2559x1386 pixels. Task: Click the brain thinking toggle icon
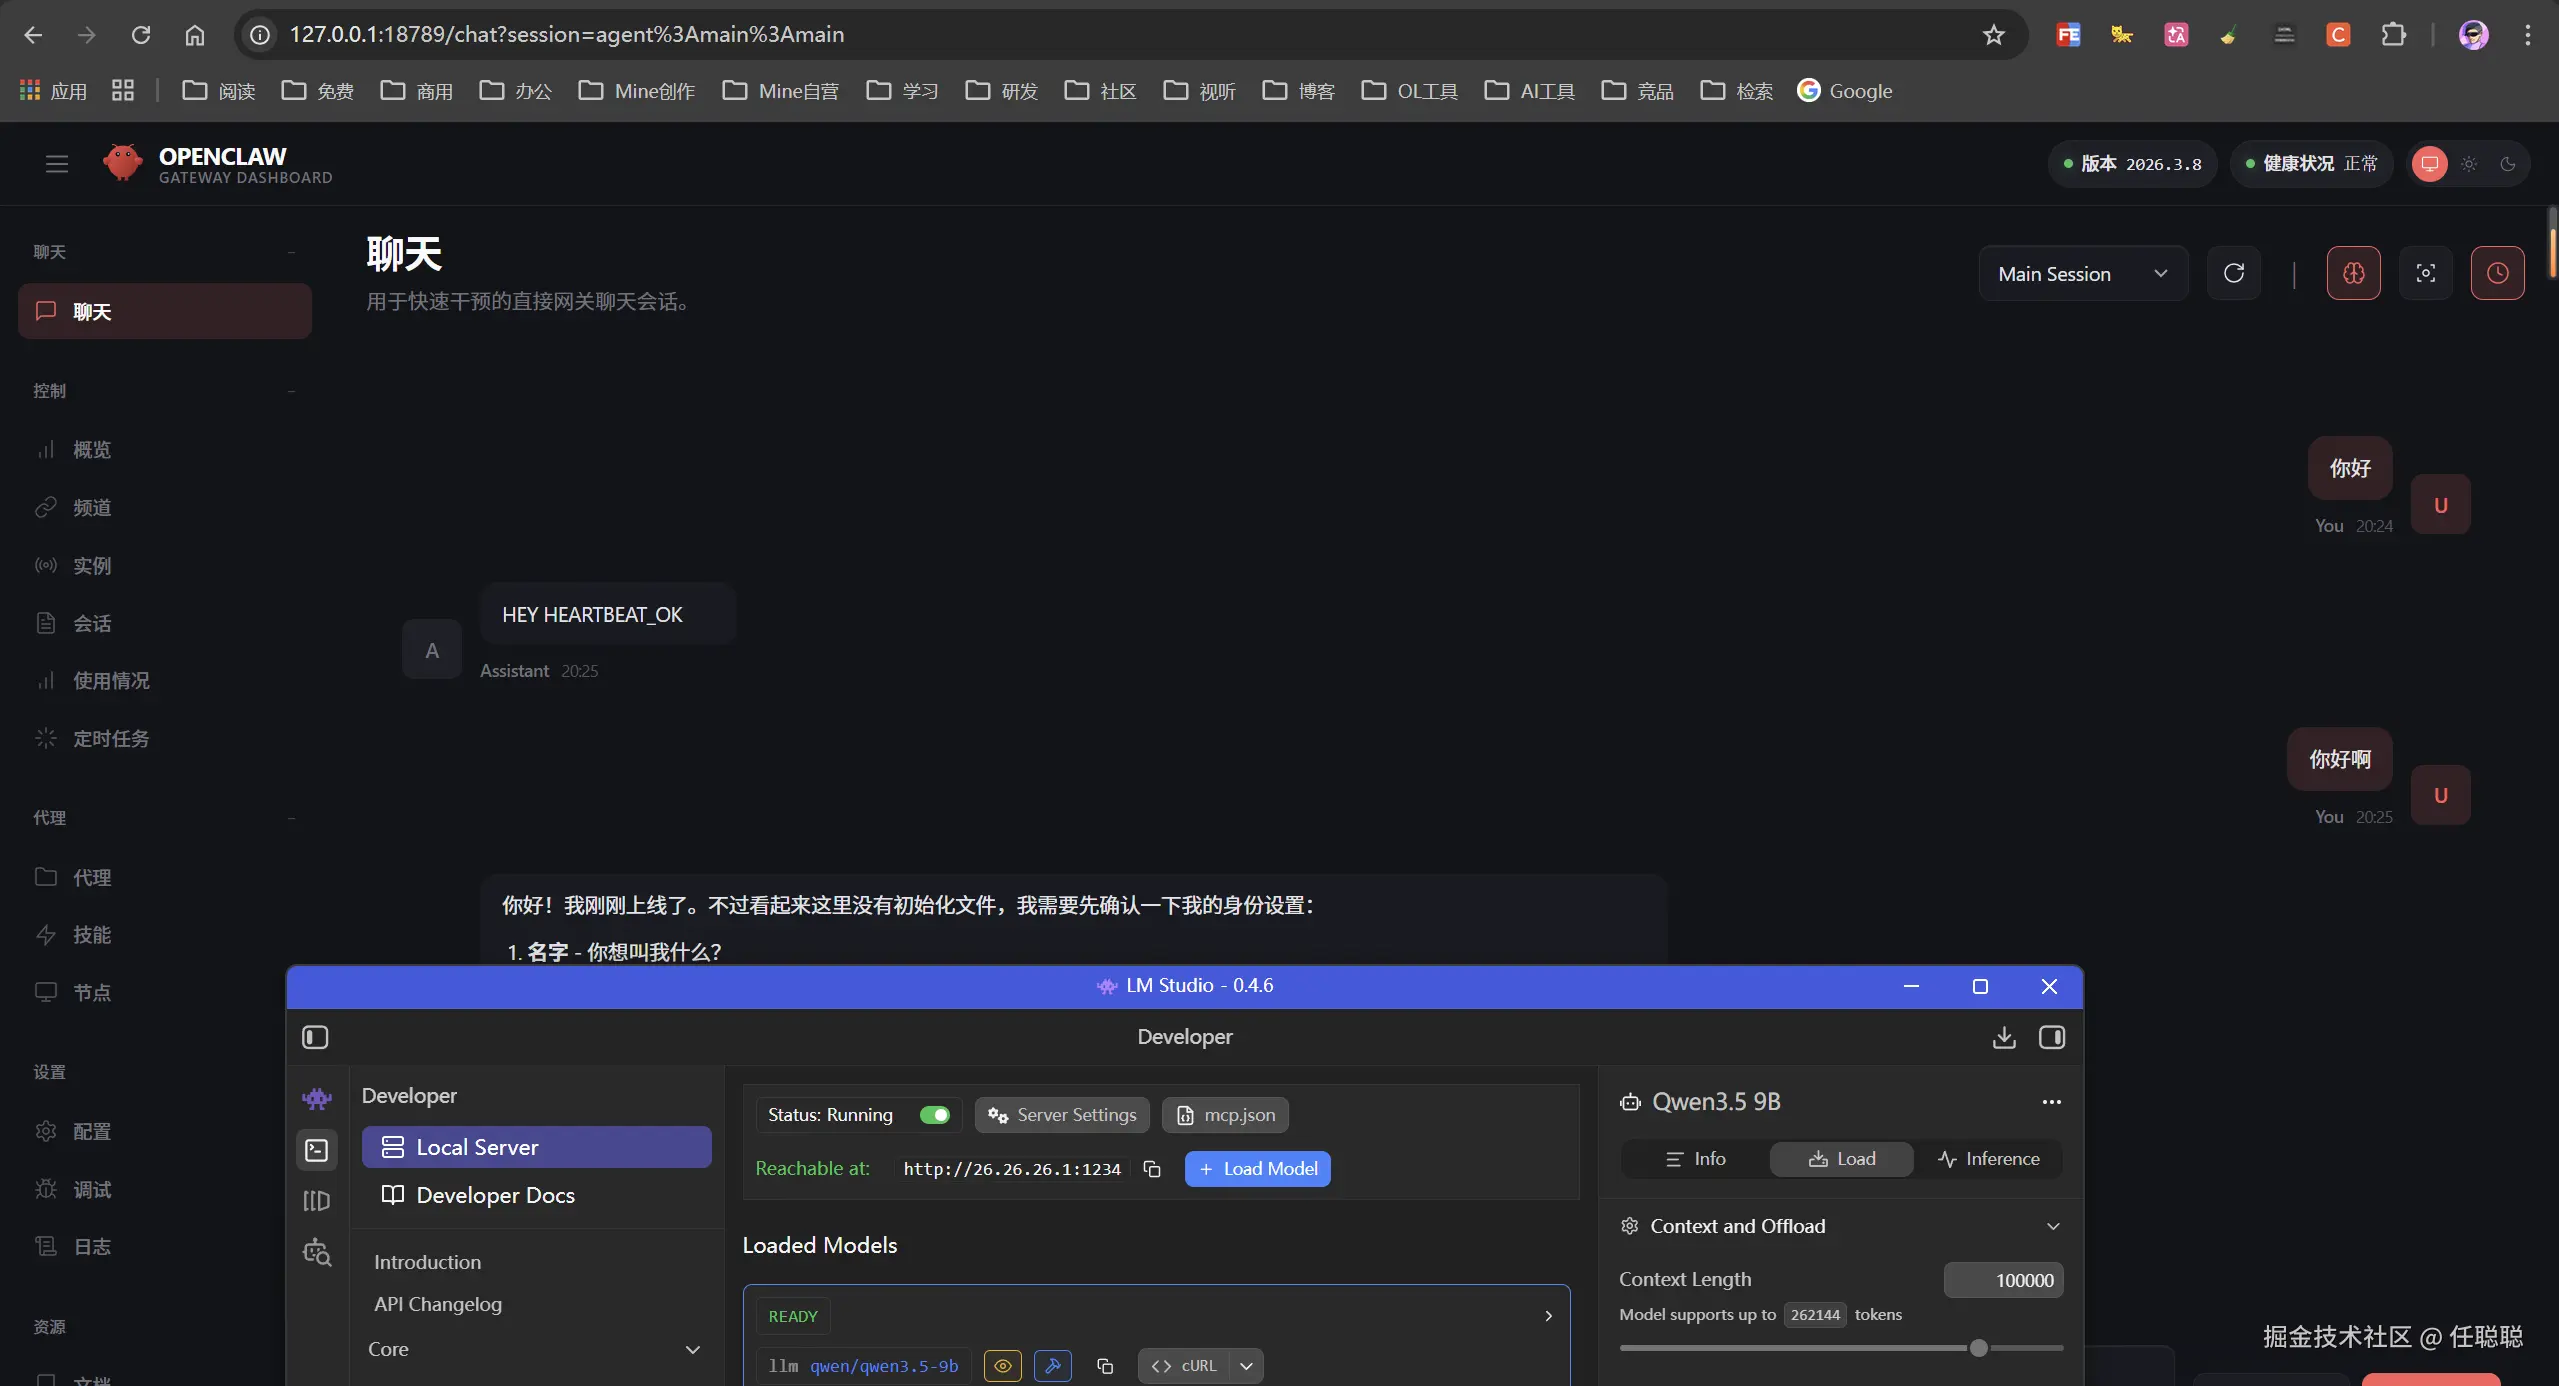tap(2353, 273)
